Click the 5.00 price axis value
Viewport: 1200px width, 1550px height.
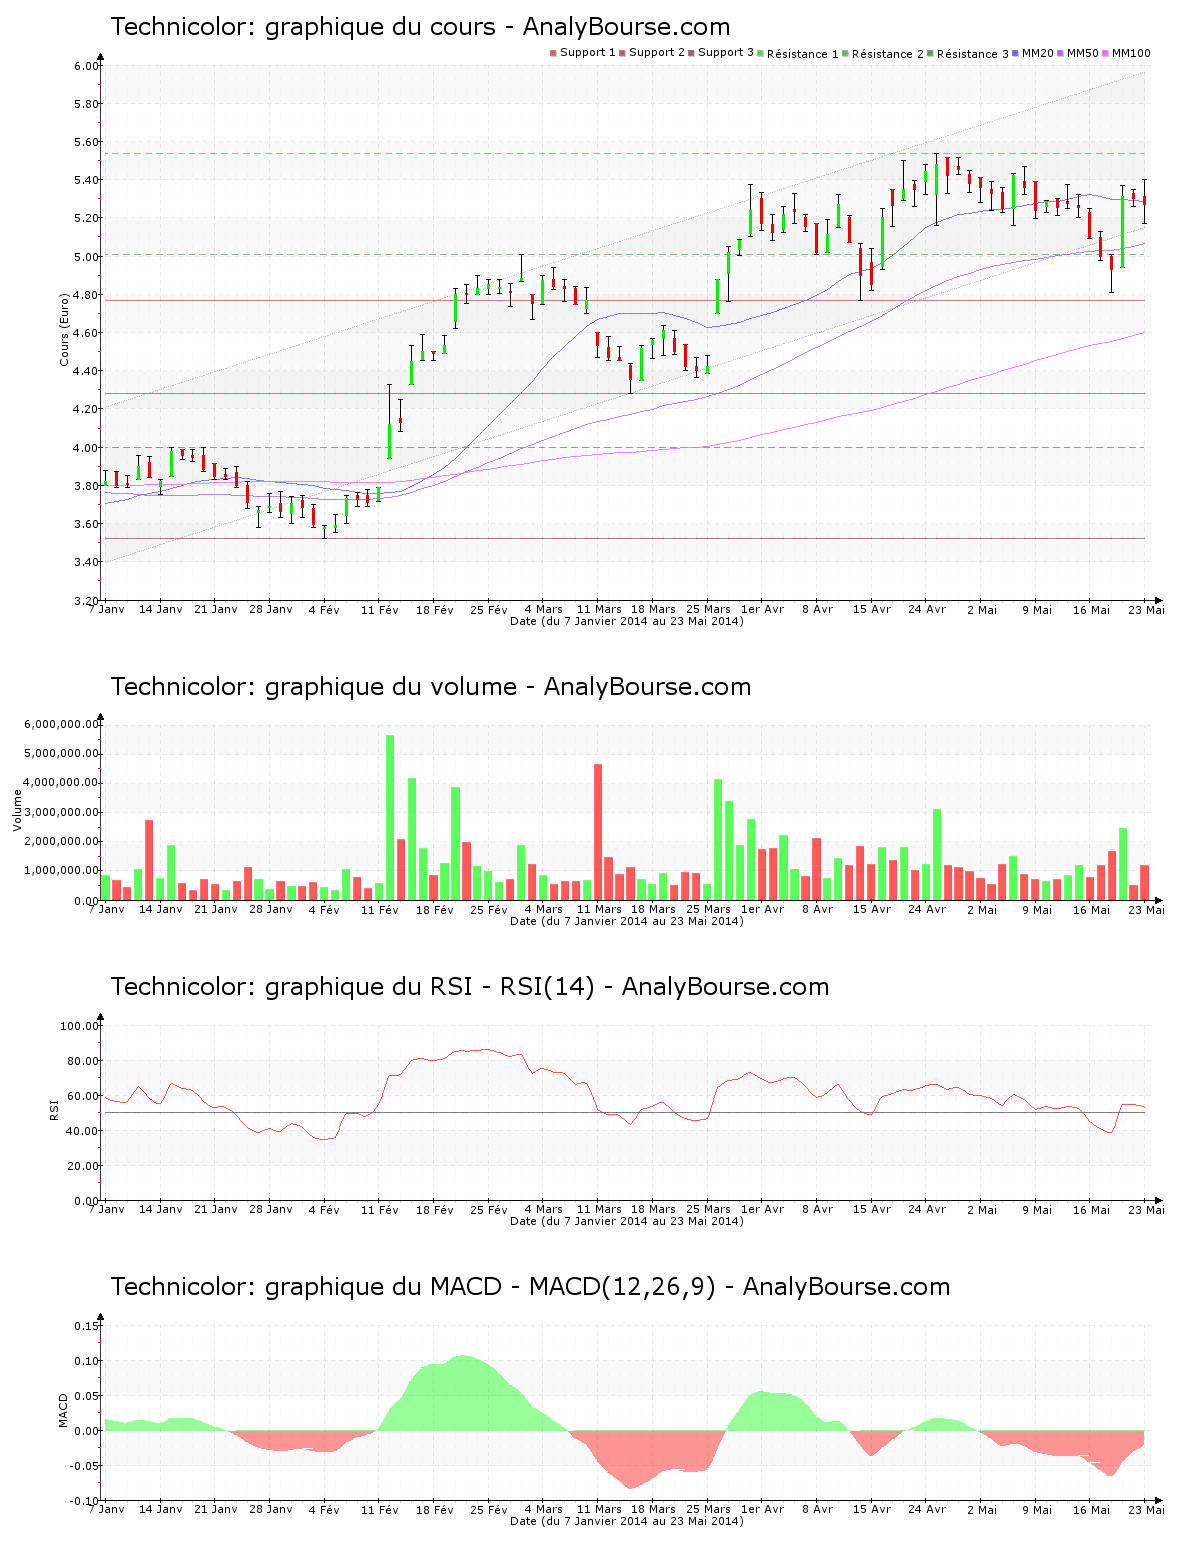[87, 257]
